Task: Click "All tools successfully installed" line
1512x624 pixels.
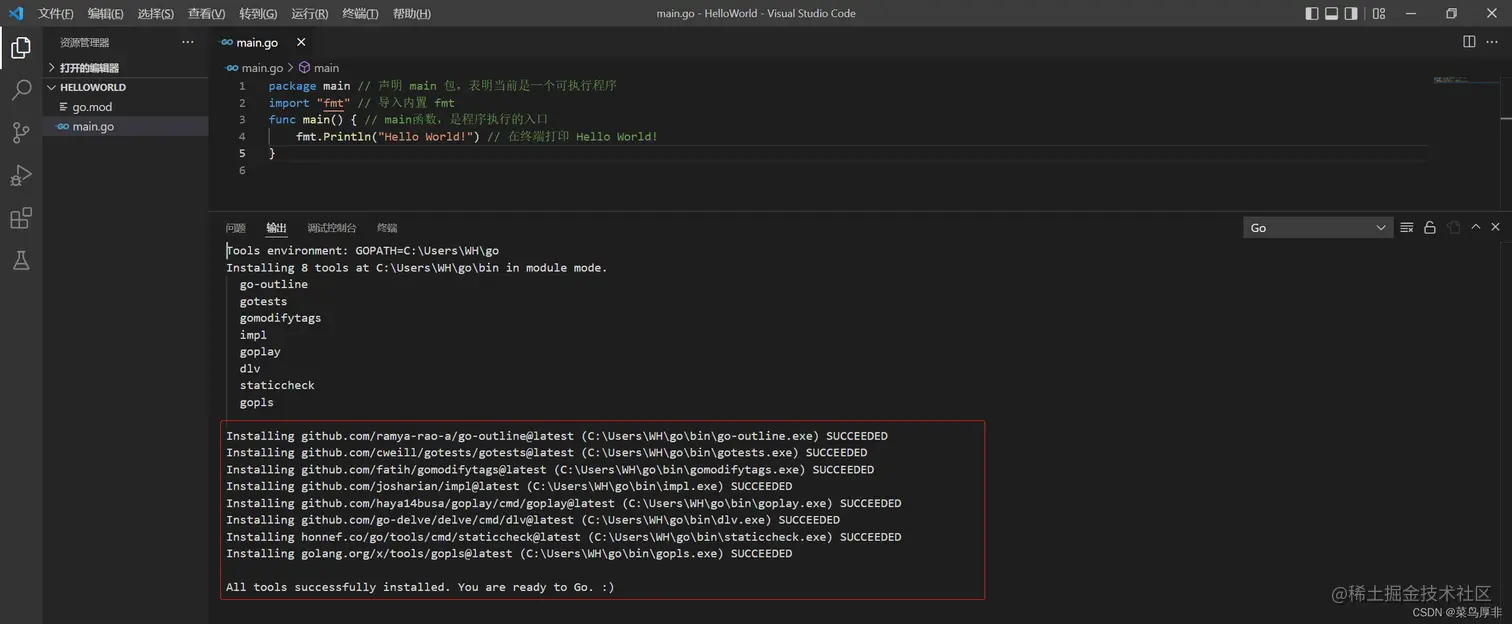Action: coord(420,587)
